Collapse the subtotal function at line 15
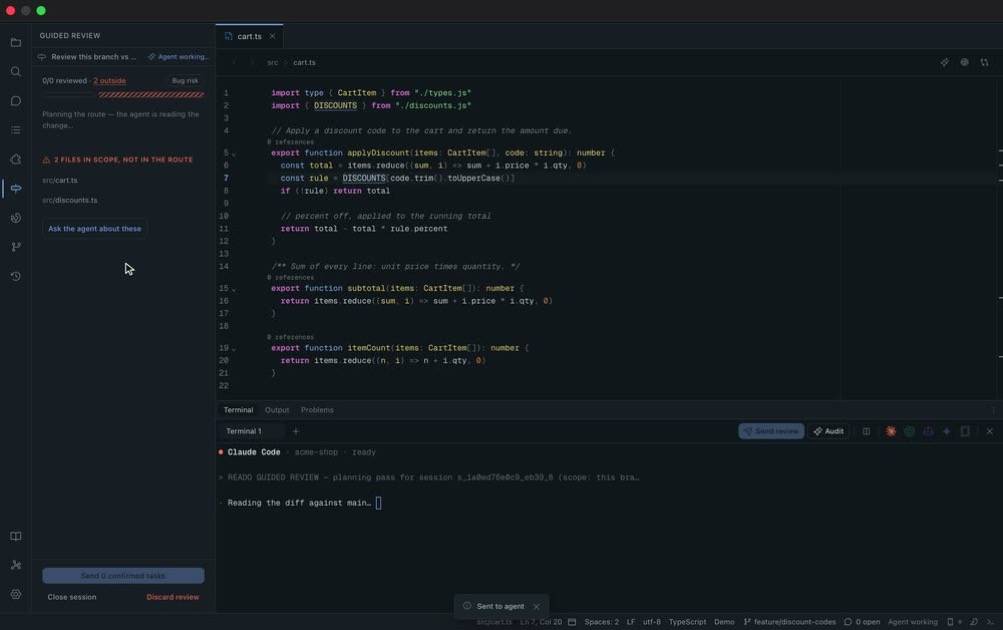This screenshot has height=630, width=1003. coord(233,289)
